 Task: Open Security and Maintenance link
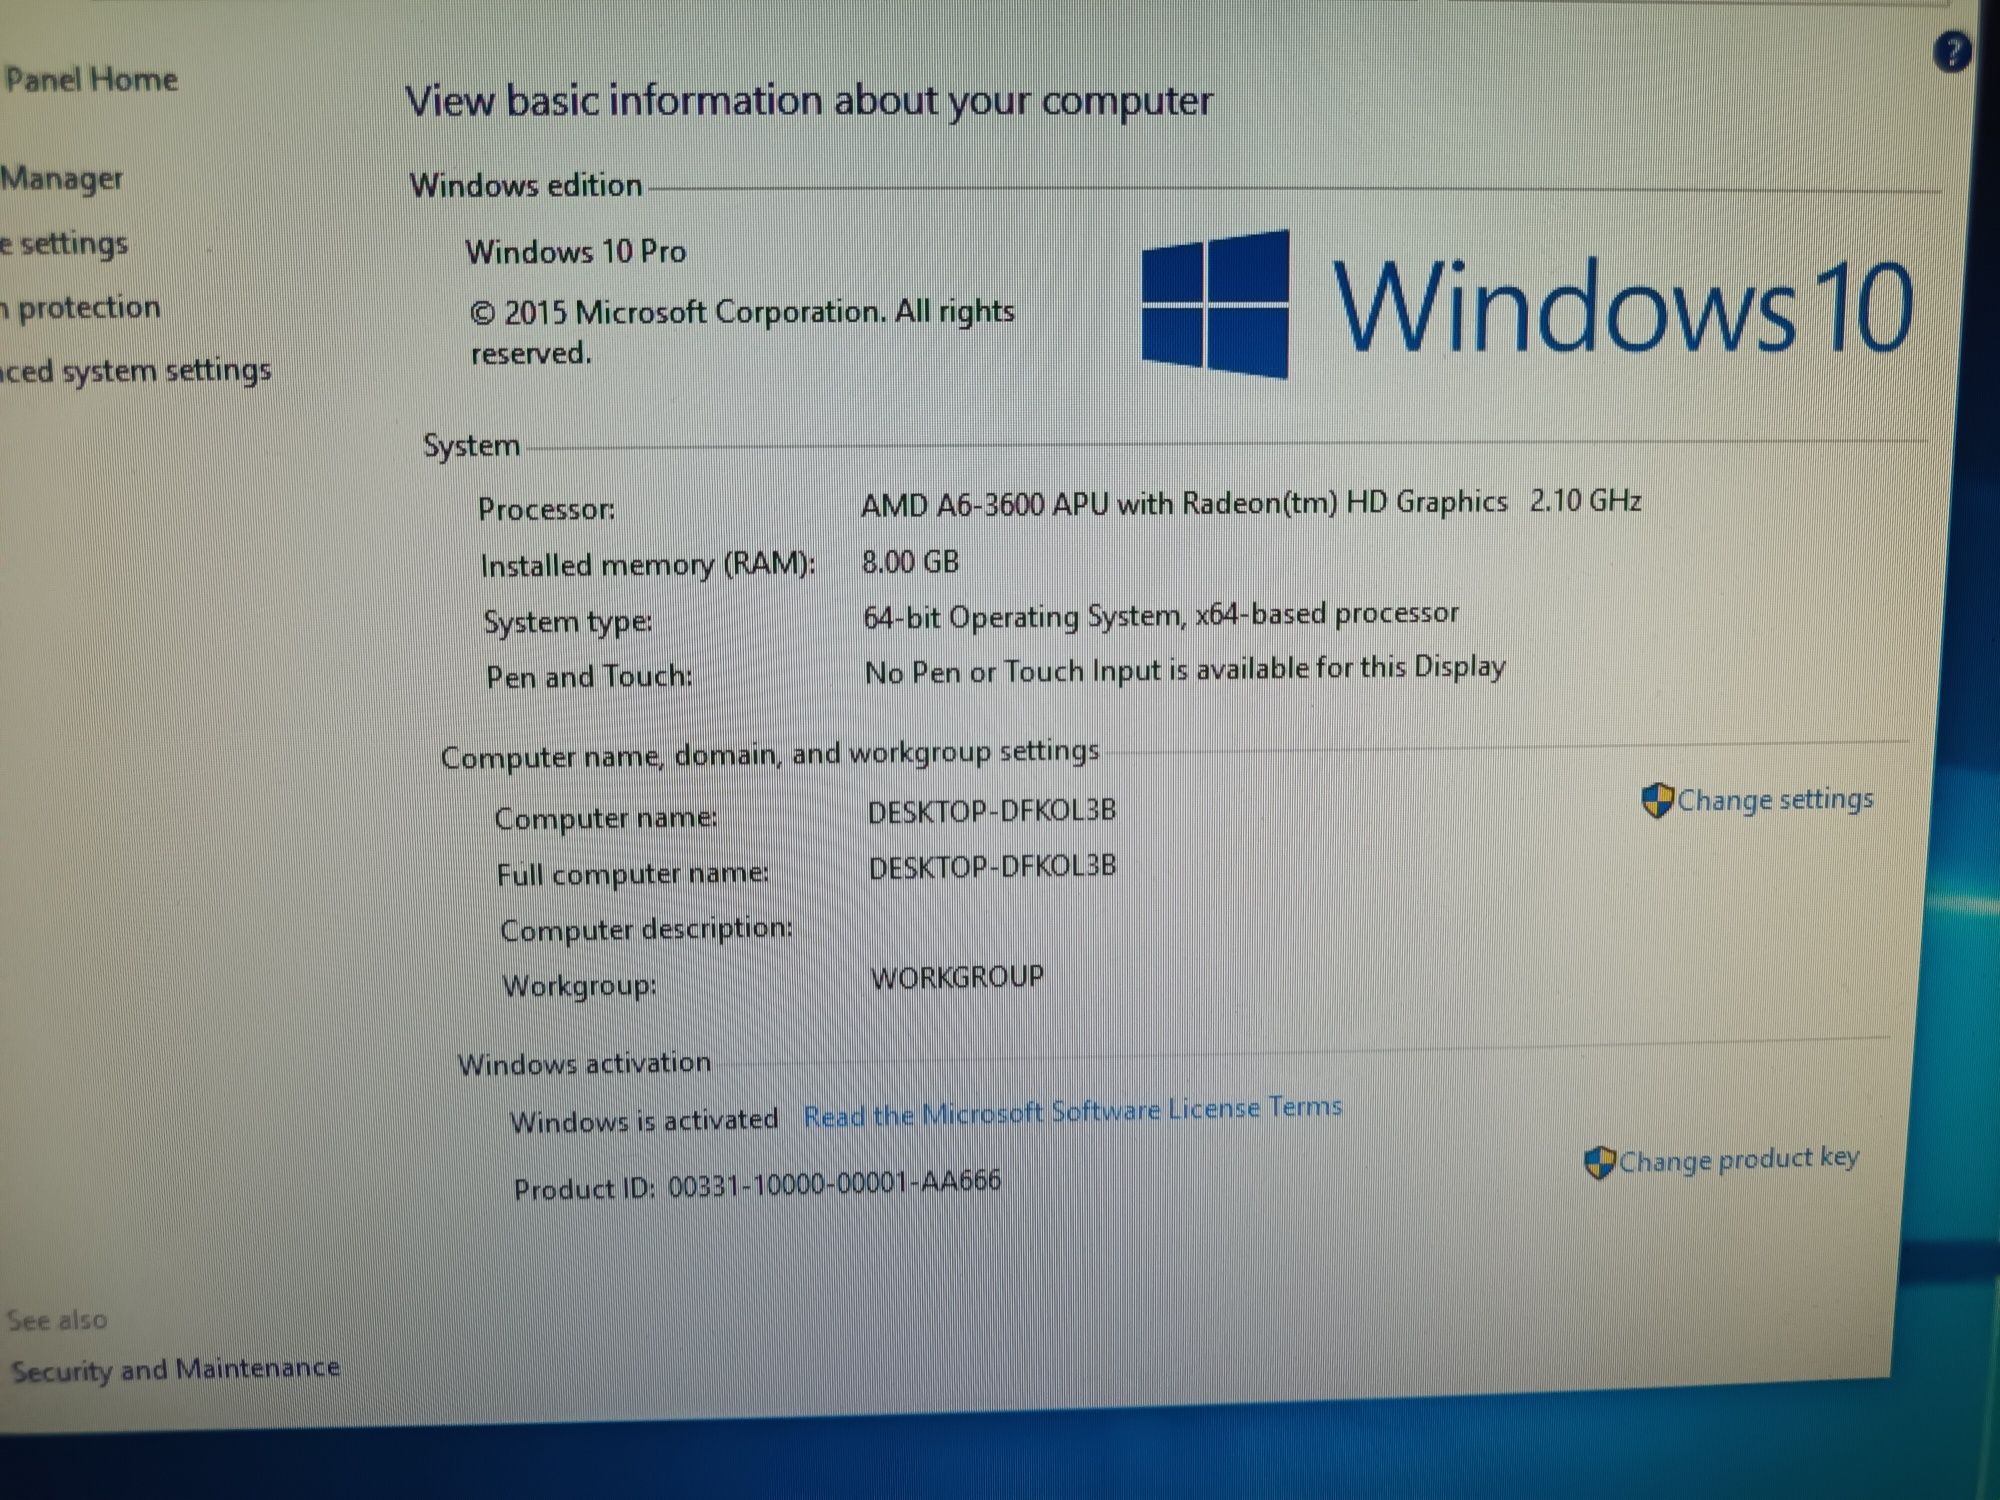coord(175,1368)
